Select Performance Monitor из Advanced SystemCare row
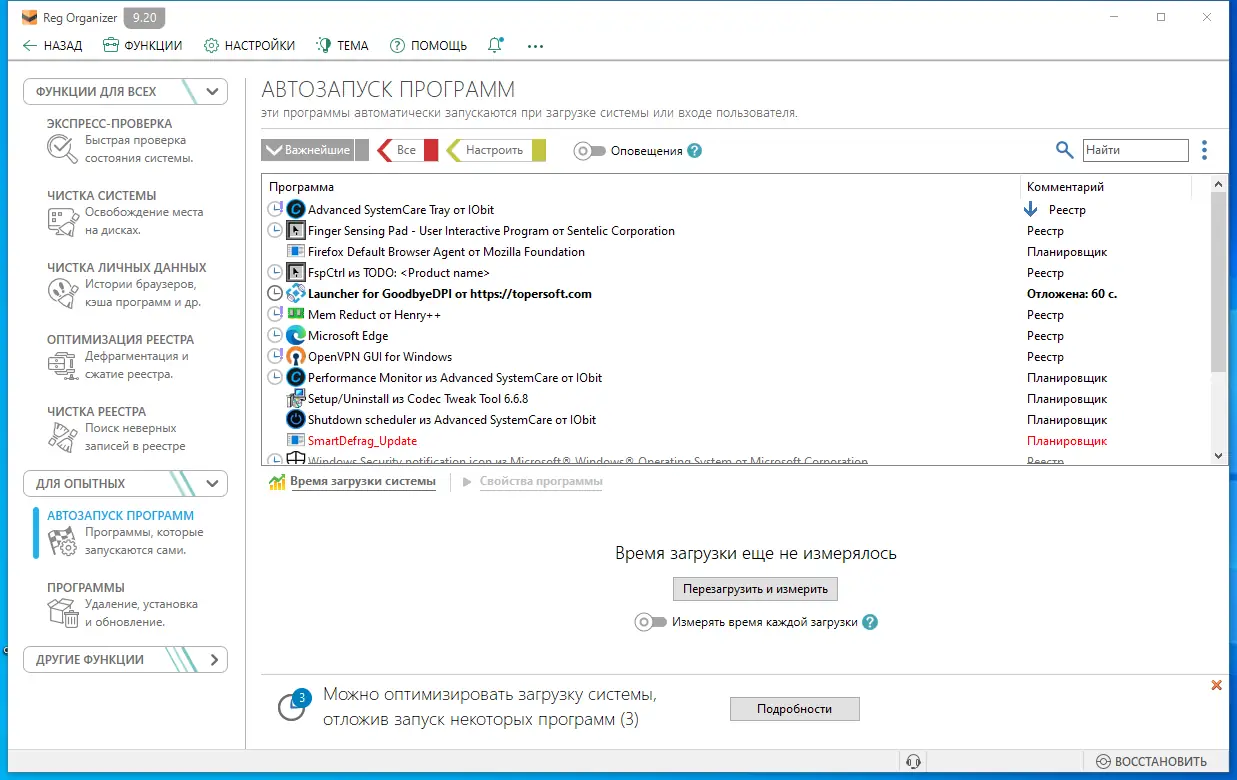The width and height of the screenshot is (1237, 780). 736,378
